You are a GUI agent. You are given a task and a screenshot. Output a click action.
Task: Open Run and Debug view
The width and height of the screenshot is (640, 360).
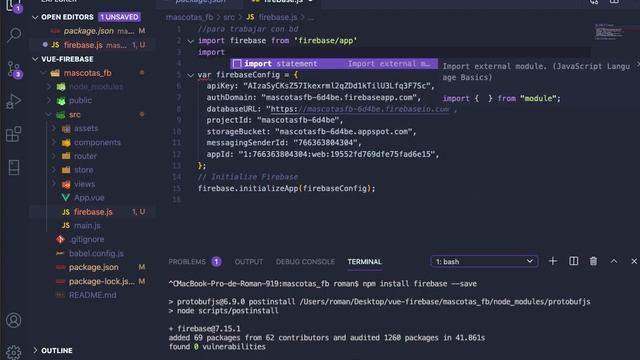coord(13,102)
